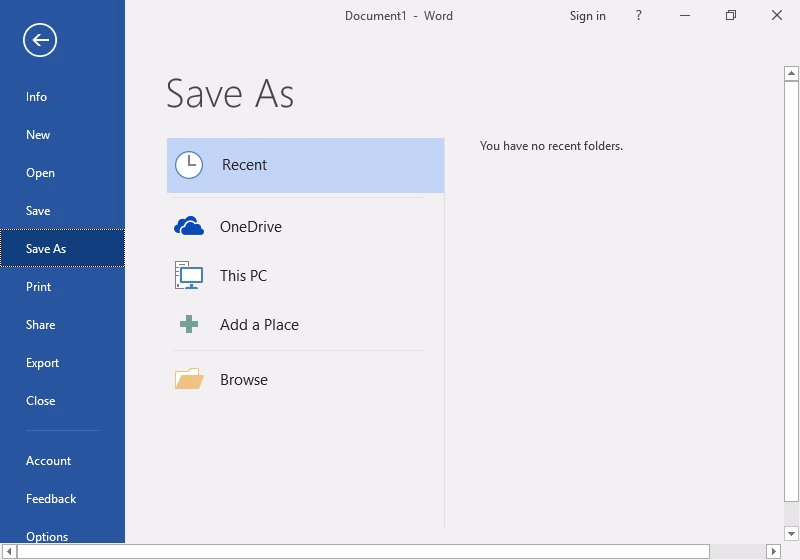Click the Add a Place plus icon
800x560 pixels.
pyautogui.click(x=189, y=324)
